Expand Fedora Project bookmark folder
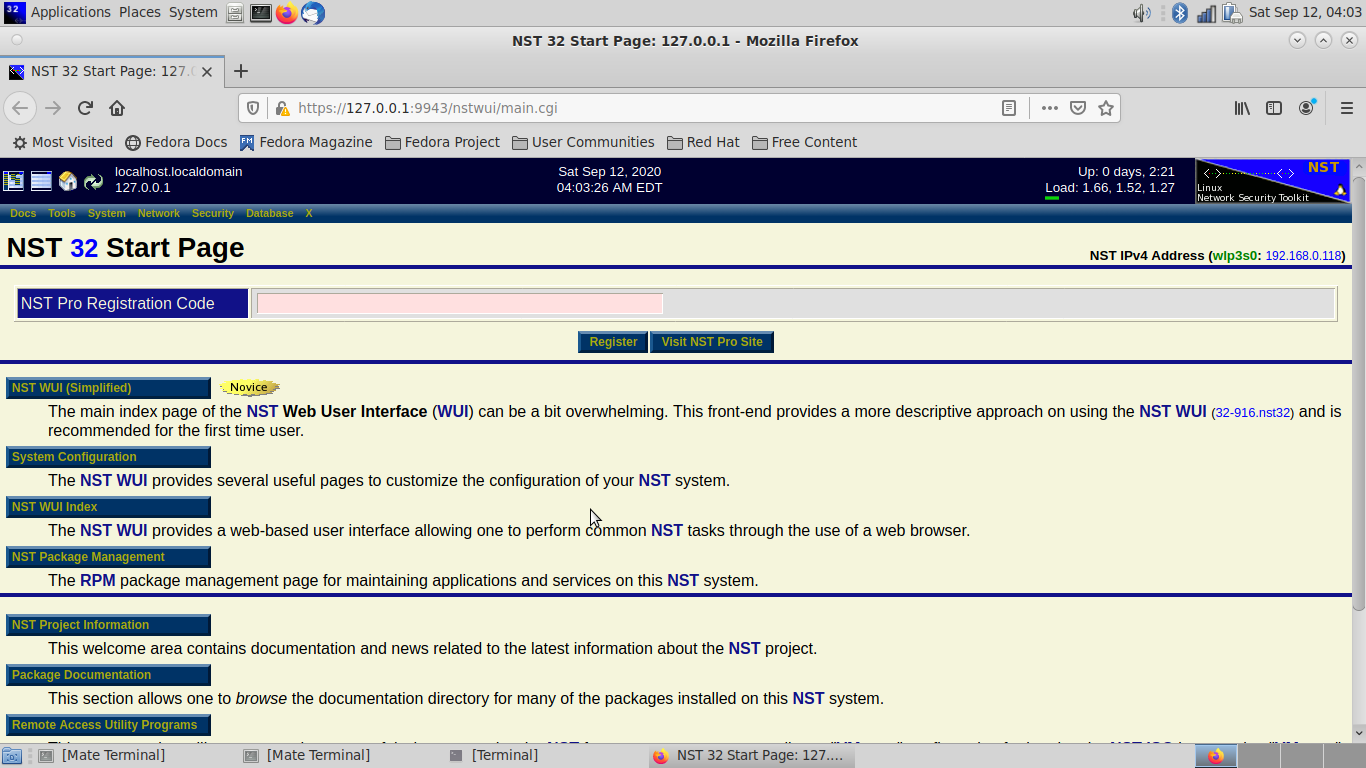 (x=442, y=142)
